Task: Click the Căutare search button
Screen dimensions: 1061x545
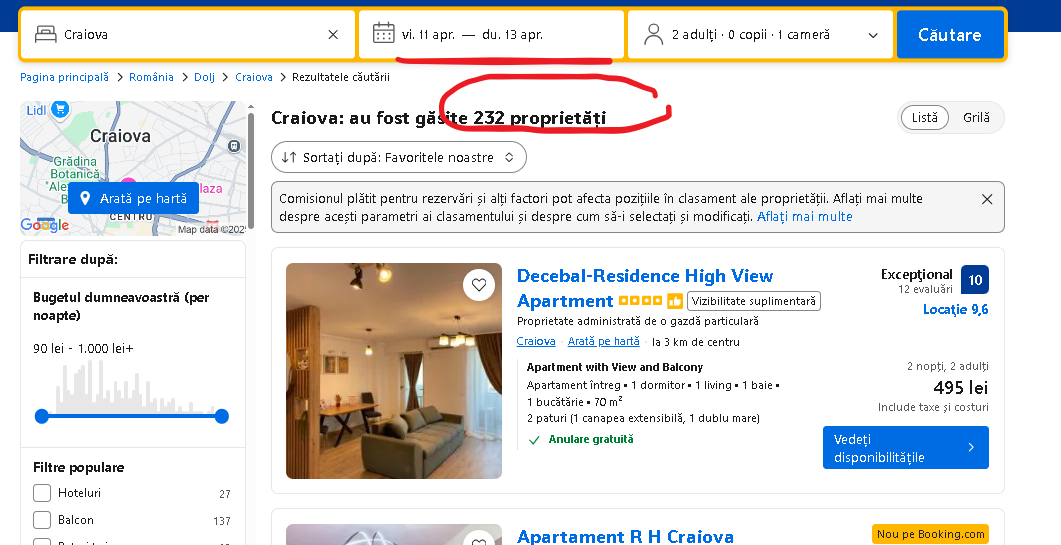Action: (950, 35)
